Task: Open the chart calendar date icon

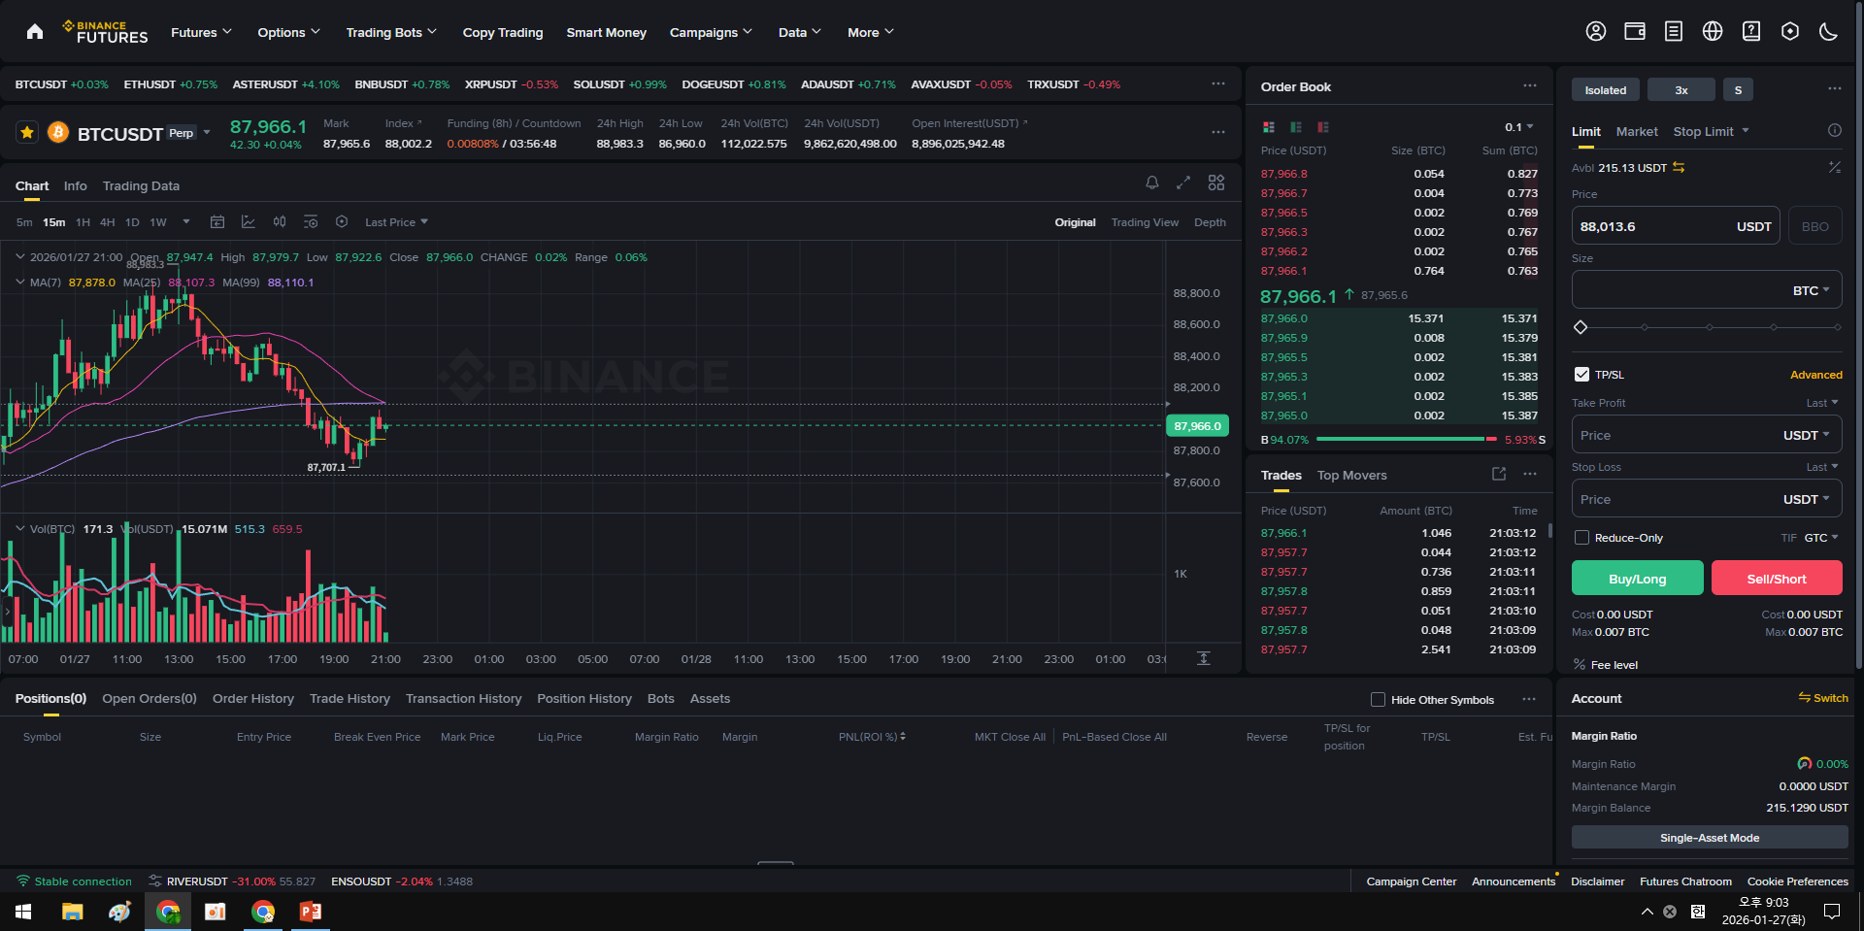Action: point(217,222)
